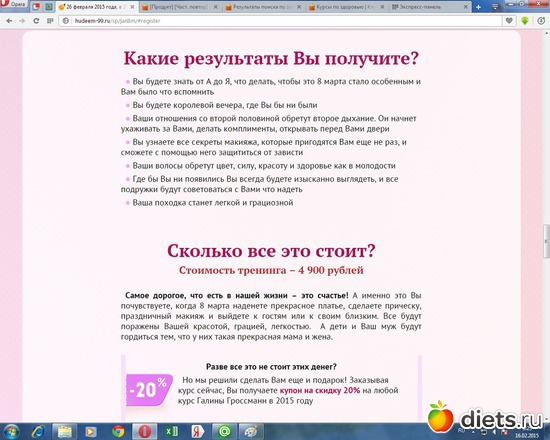Close the 'Результаты поиска' tab
The image size is (550, 440).
click(x=299, y=7)
